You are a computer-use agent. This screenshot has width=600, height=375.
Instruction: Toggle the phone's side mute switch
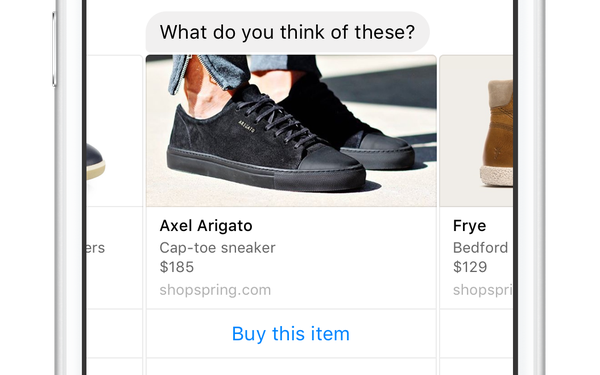tap(54, 49)
